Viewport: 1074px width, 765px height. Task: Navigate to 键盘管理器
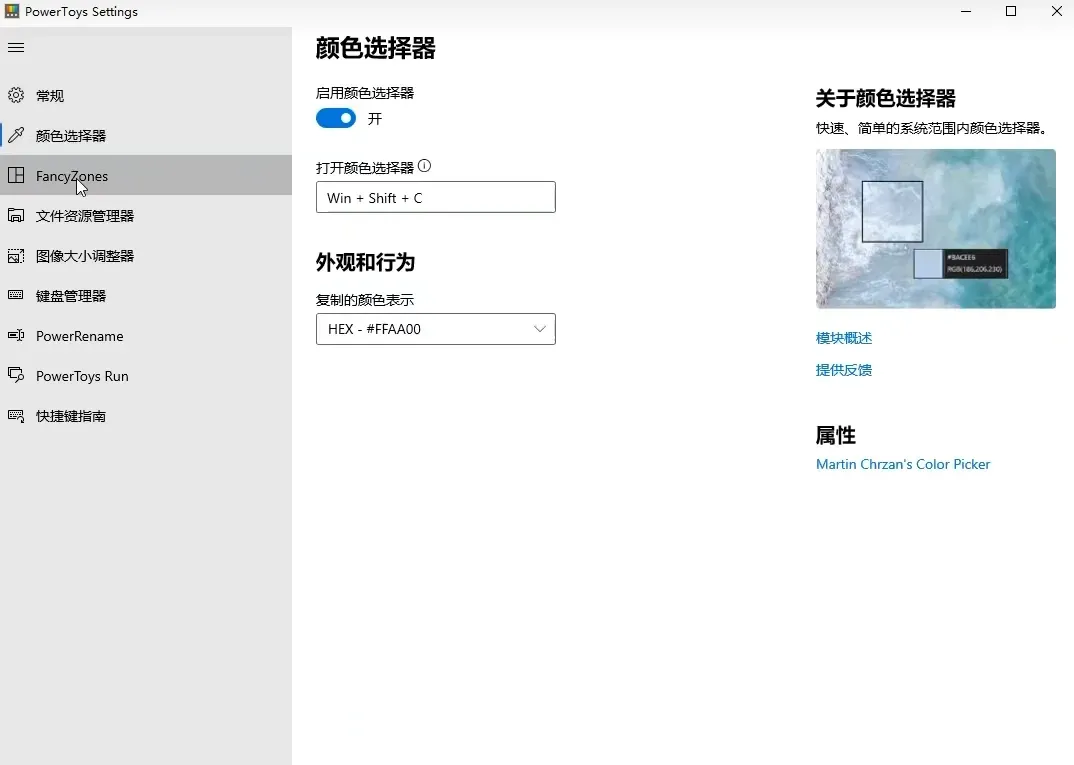pyautogui.click(x=146, y=295)
